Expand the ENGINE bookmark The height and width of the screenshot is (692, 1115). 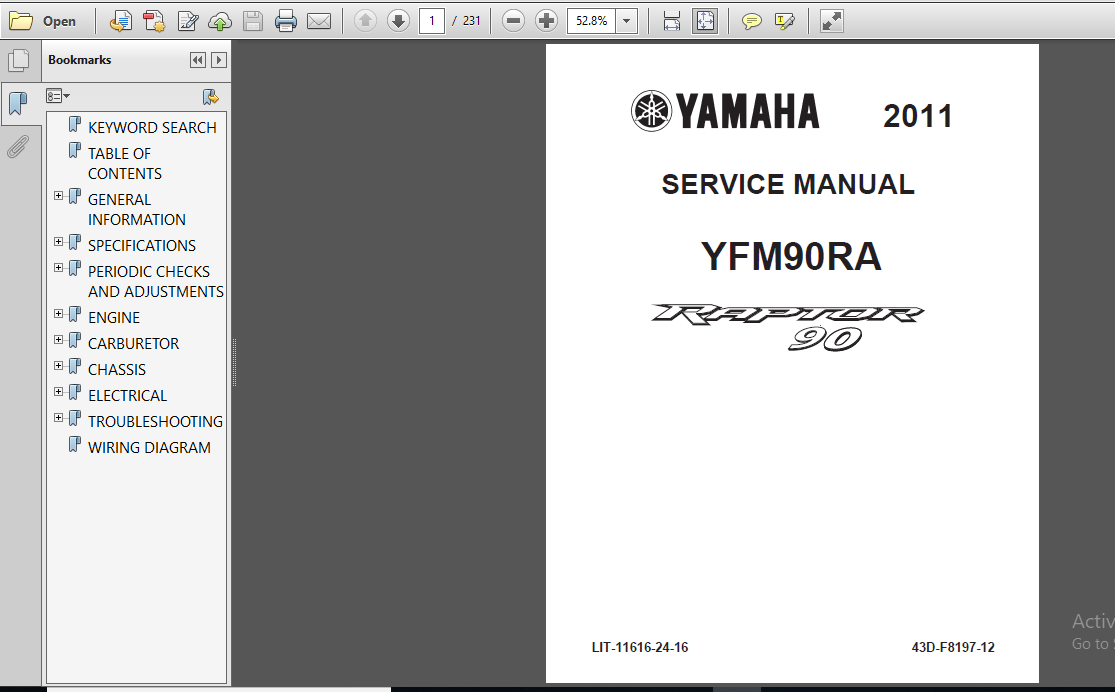click(x=58, y=314)
